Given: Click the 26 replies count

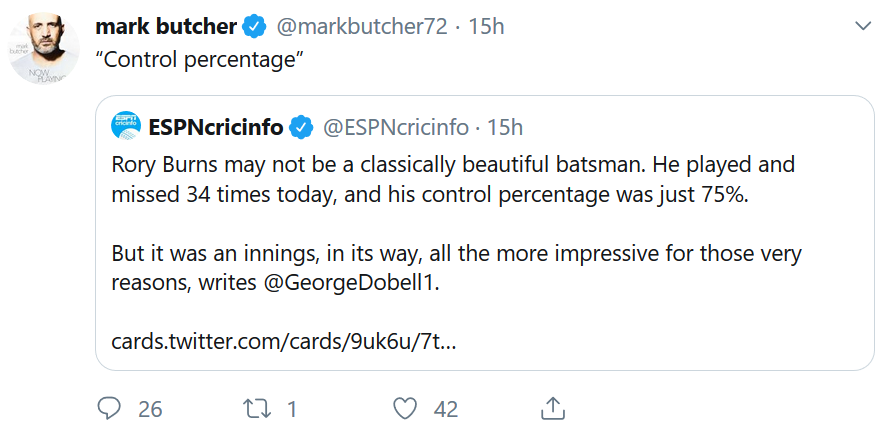Looking at the screenshot, I should click(151, 409).
